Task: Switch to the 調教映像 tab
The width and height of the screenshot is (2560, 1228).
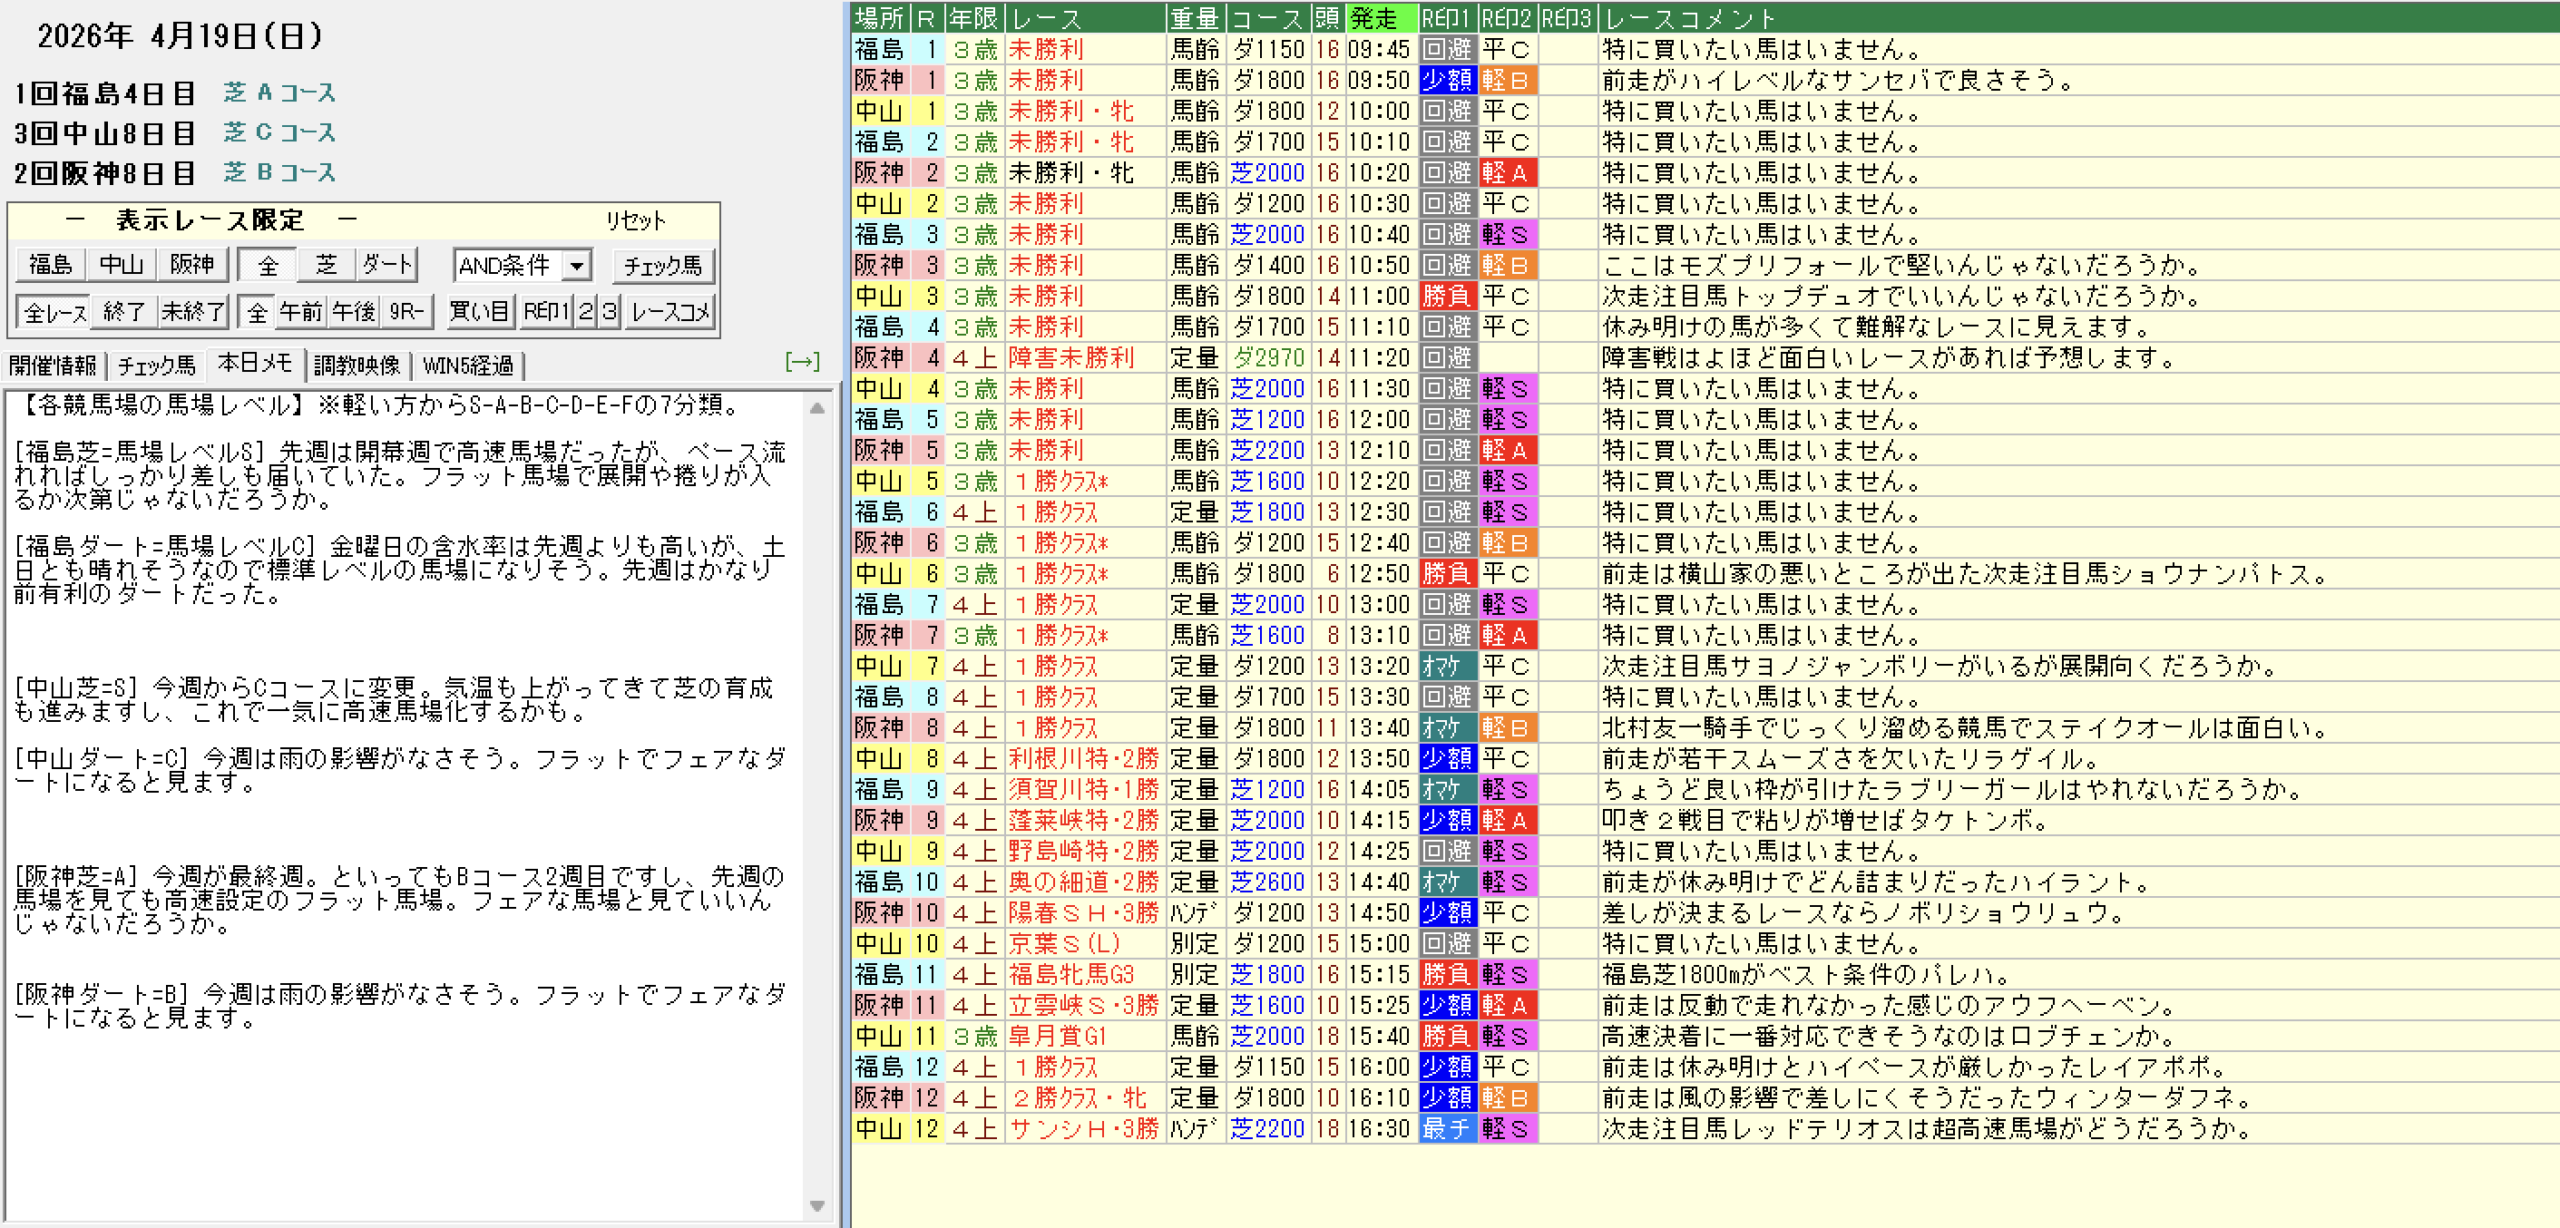Action: click(357, 365)
